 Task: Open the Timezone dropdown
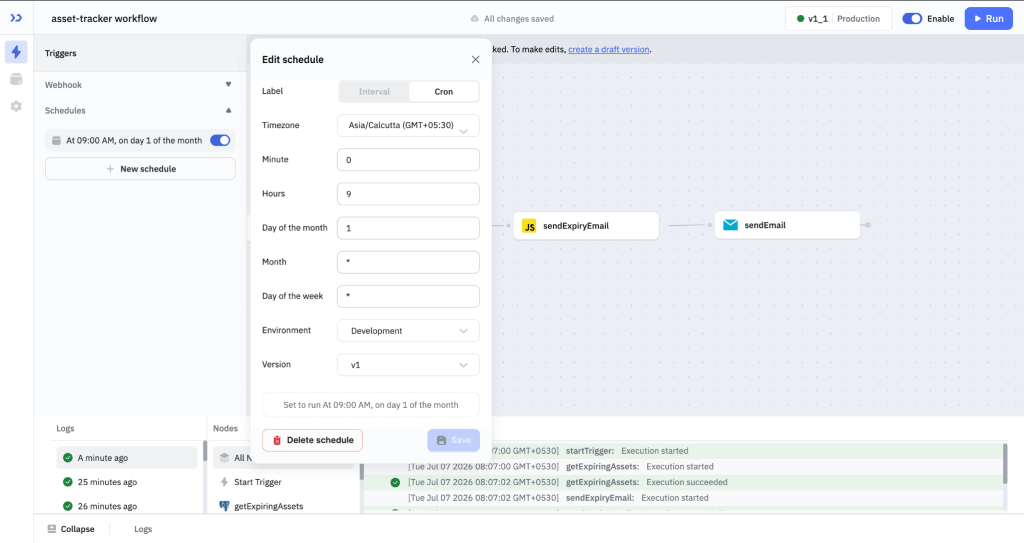click(x=408, y=125)
